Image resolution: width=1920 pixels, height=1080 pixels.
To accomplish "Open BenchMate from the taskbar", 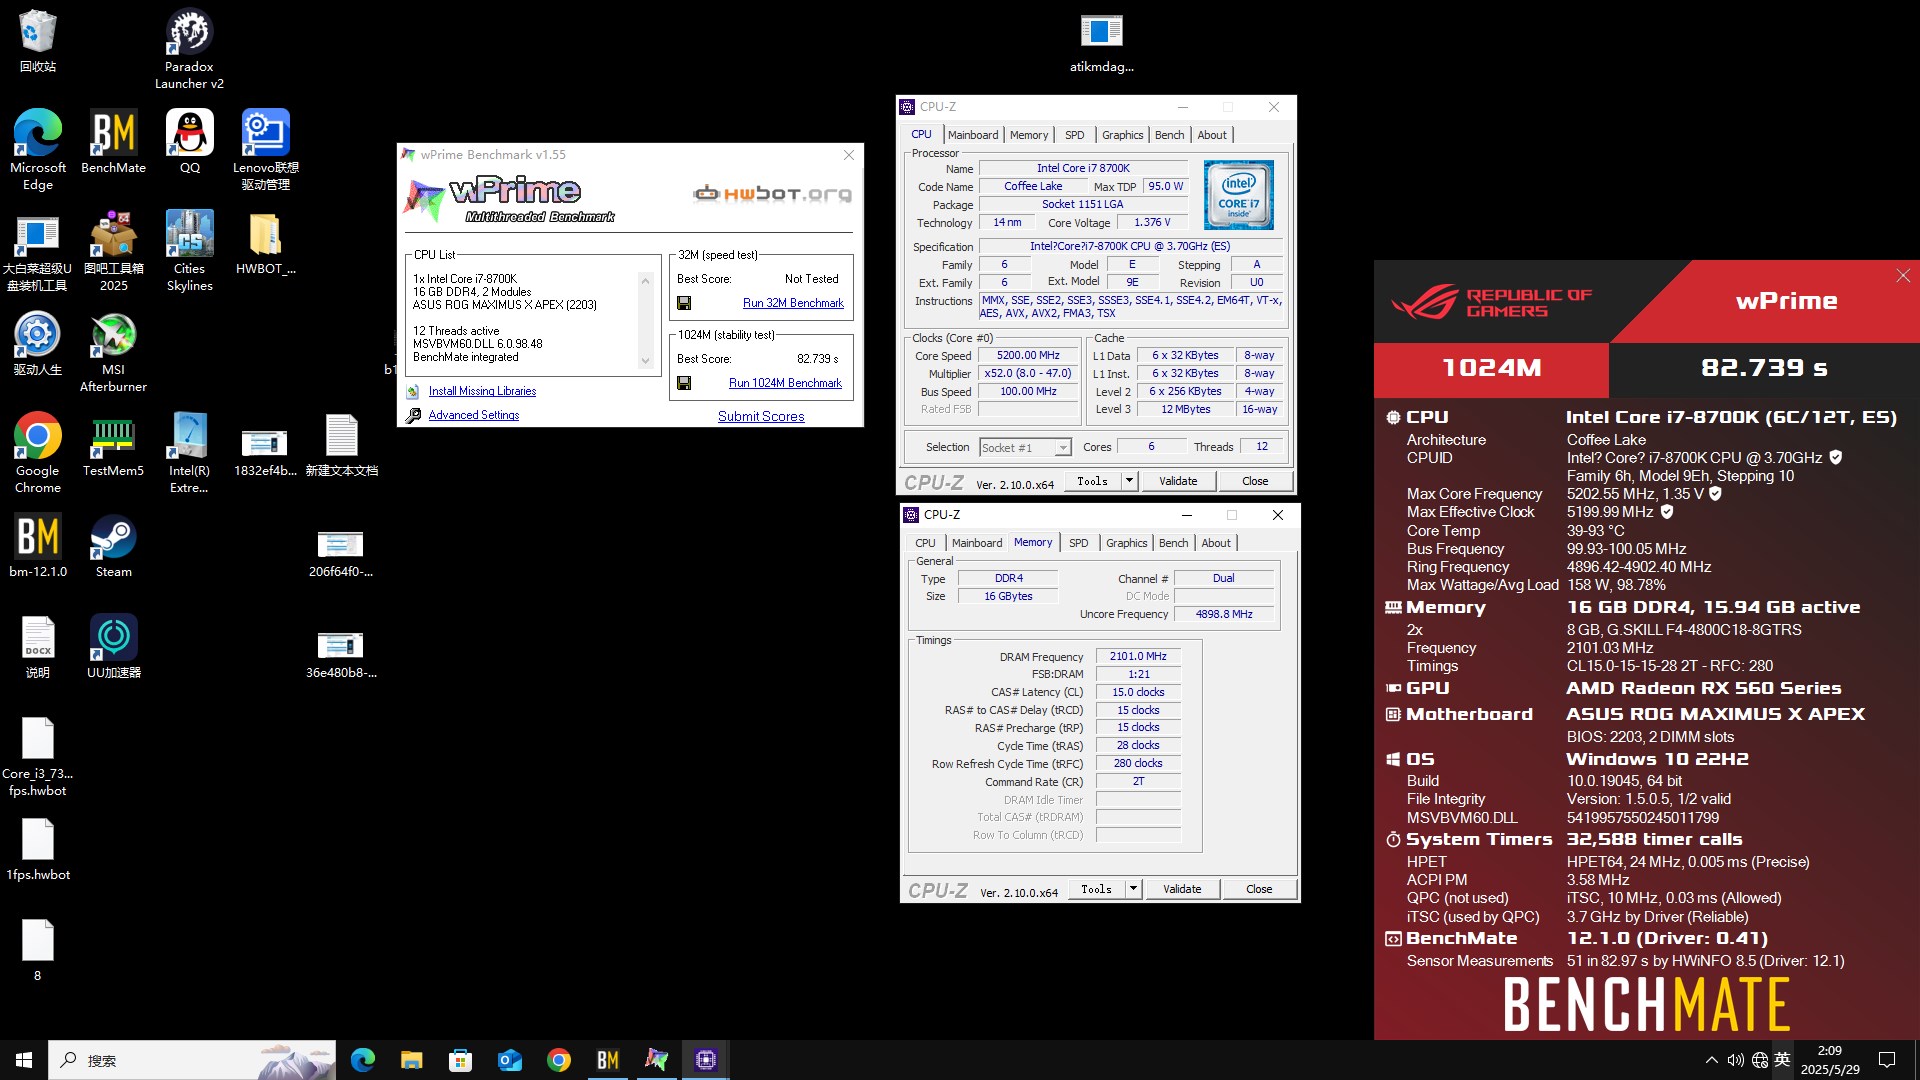I will (608, 1060).
